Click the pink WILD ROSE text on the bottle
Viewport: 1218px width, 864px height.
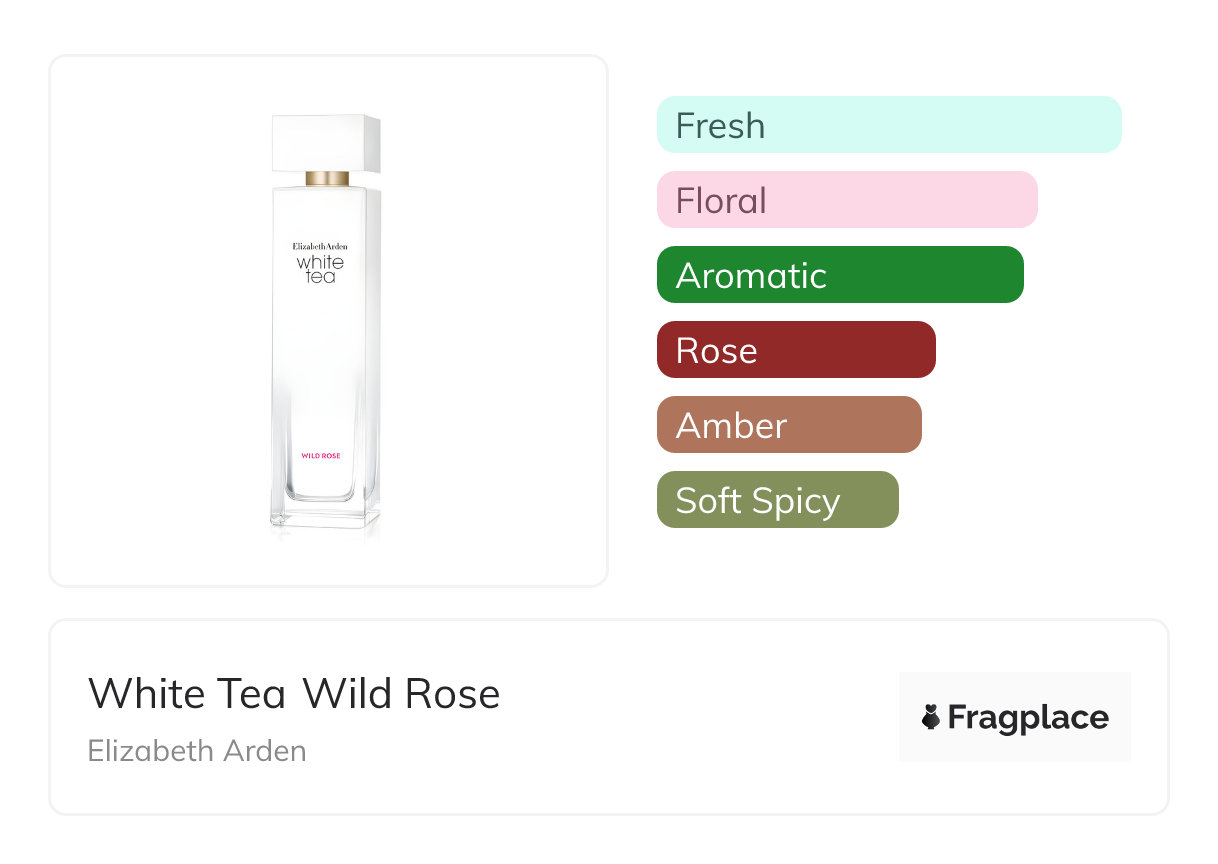(321, 456)
